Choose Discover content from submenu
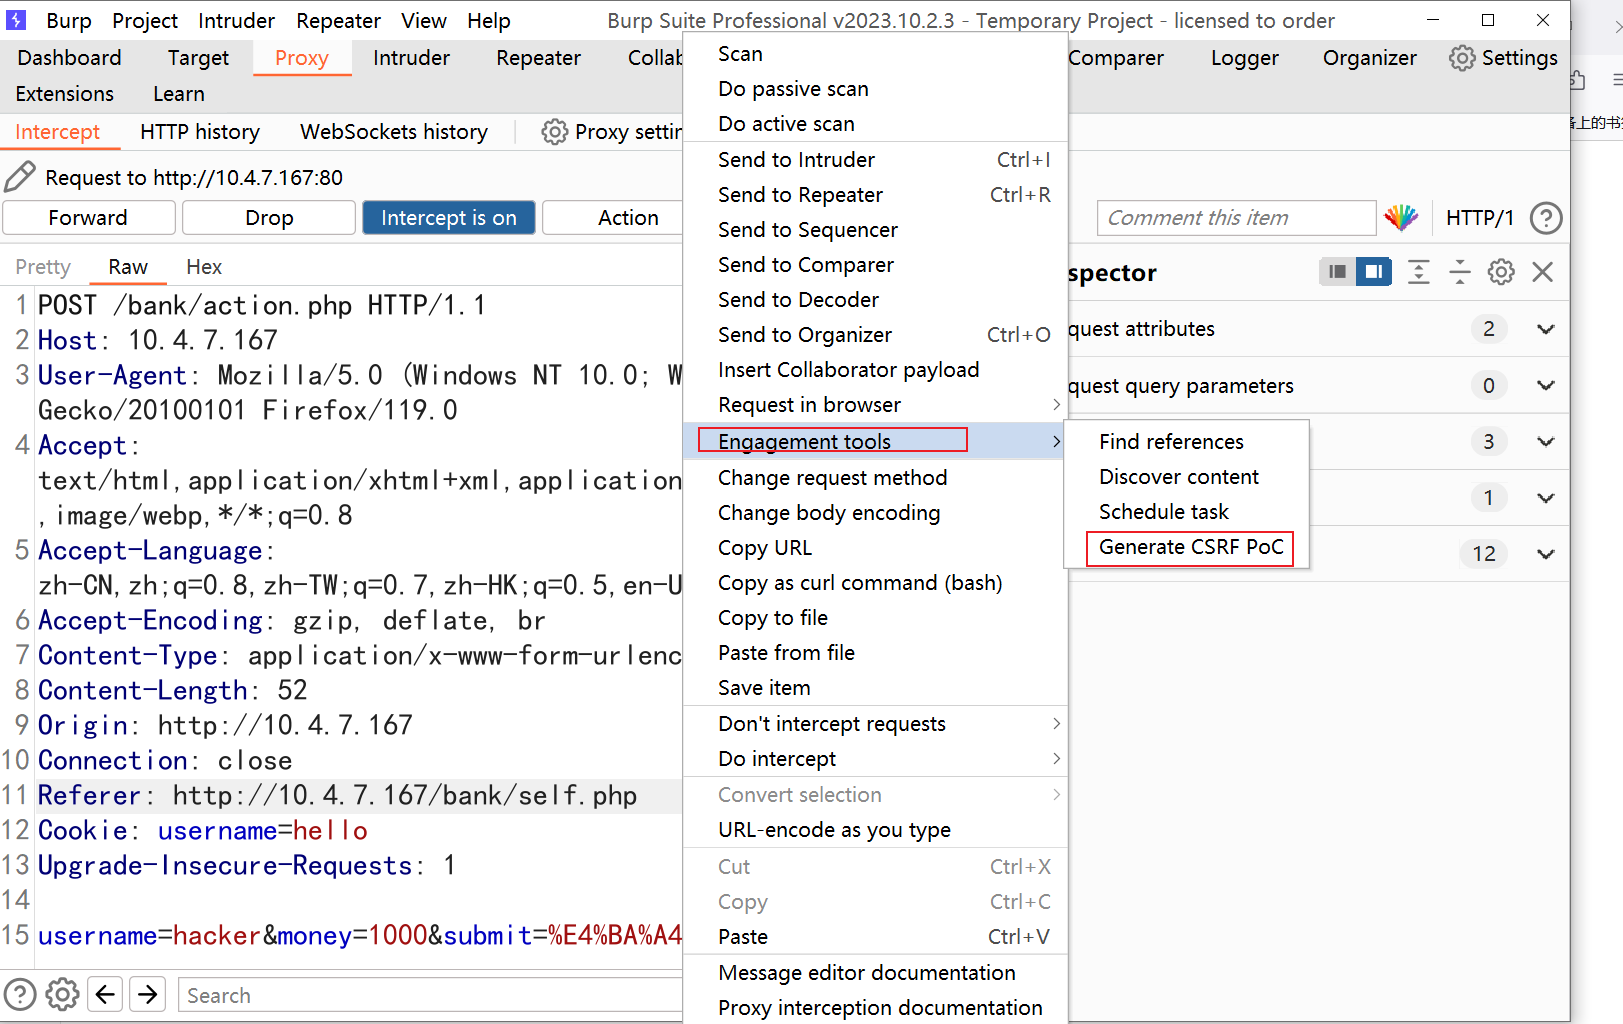 pyautogui.click(x=1187, y=477)
